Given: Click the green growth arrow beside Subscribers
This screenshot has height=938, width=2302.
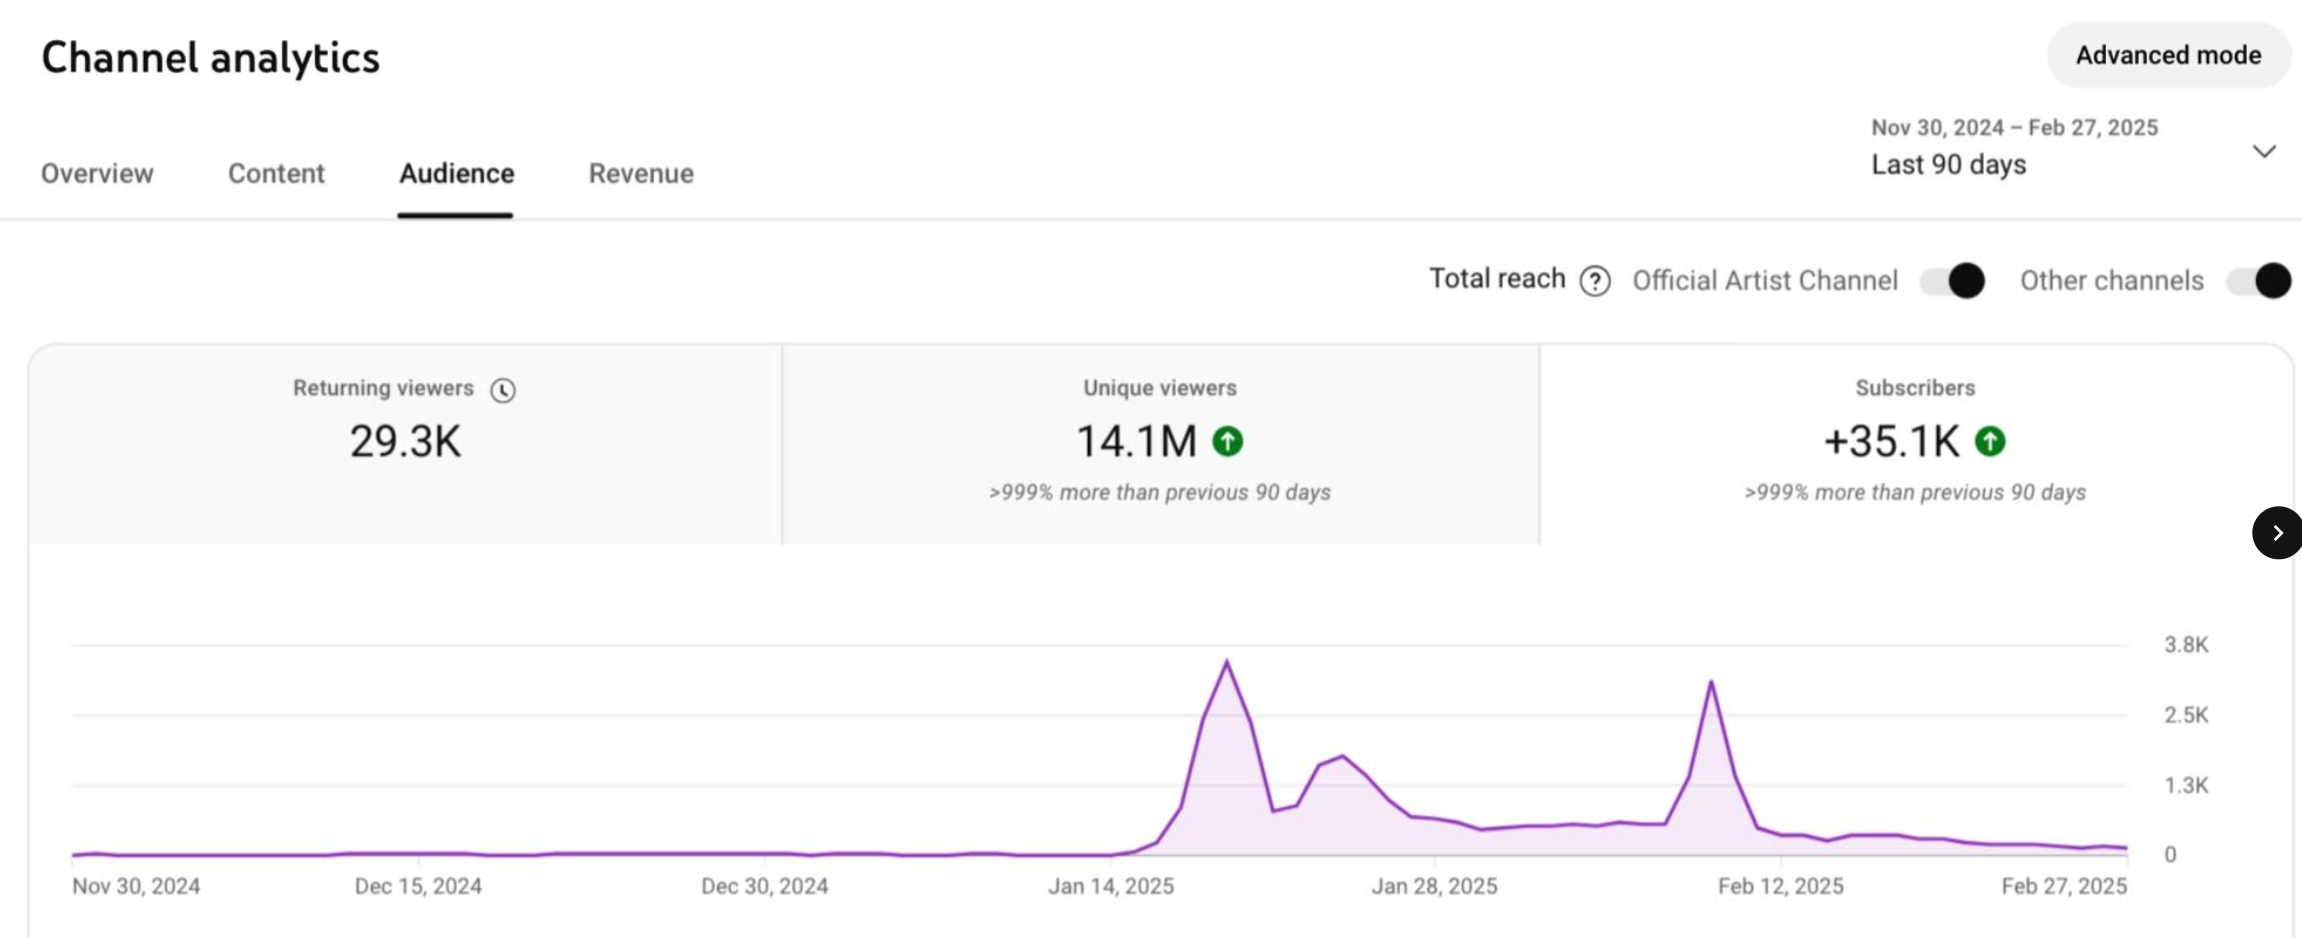Looking at the screenshot, I should pyautogui.click(x=1990, y=441).
